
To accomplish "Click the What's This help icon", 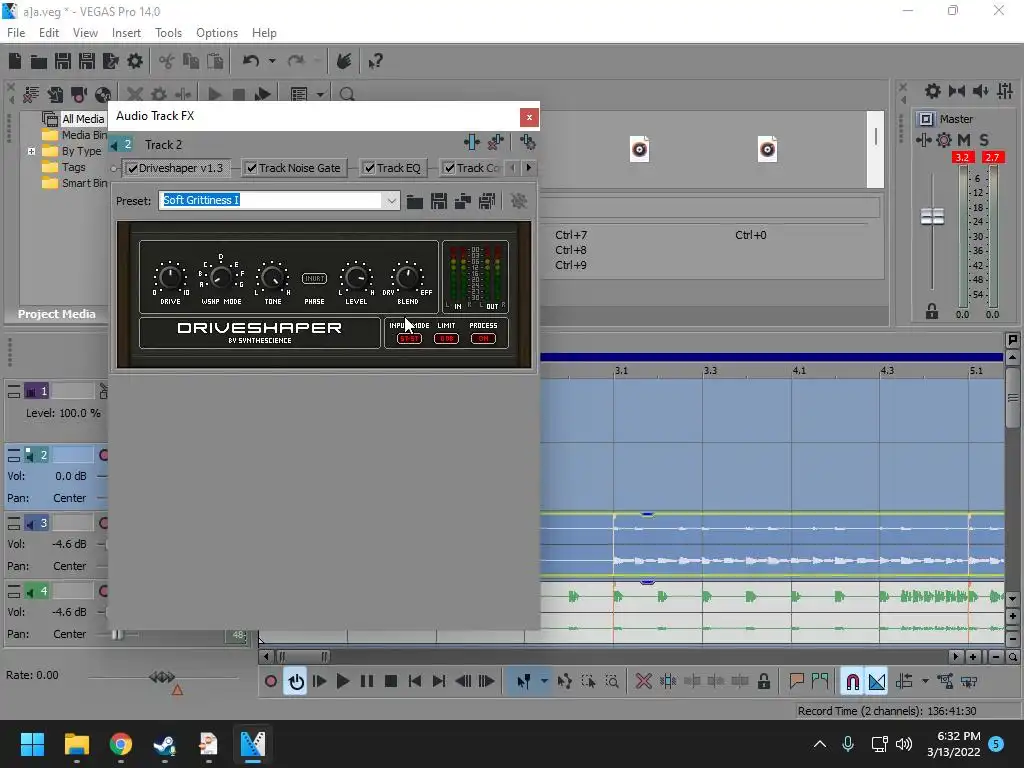I will (375, 61).
